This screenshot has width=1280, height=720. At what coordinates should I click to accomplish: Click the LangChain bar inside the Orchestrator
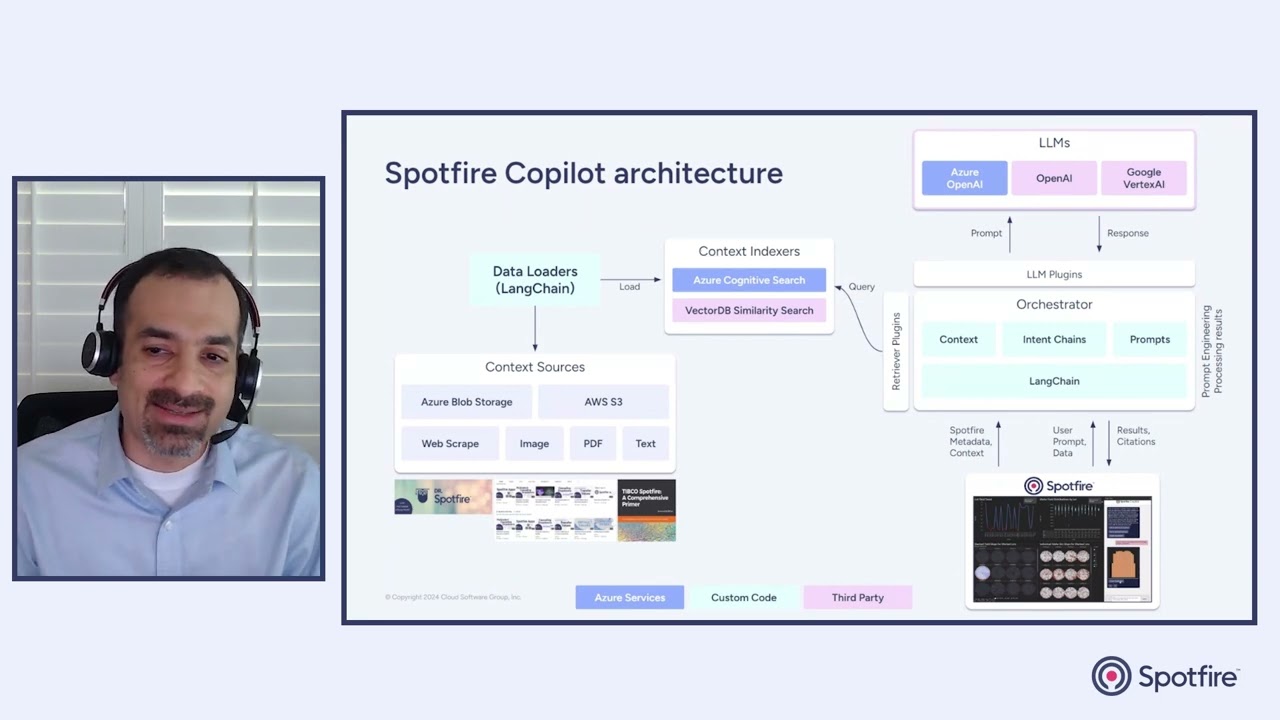coord(1054,381)
